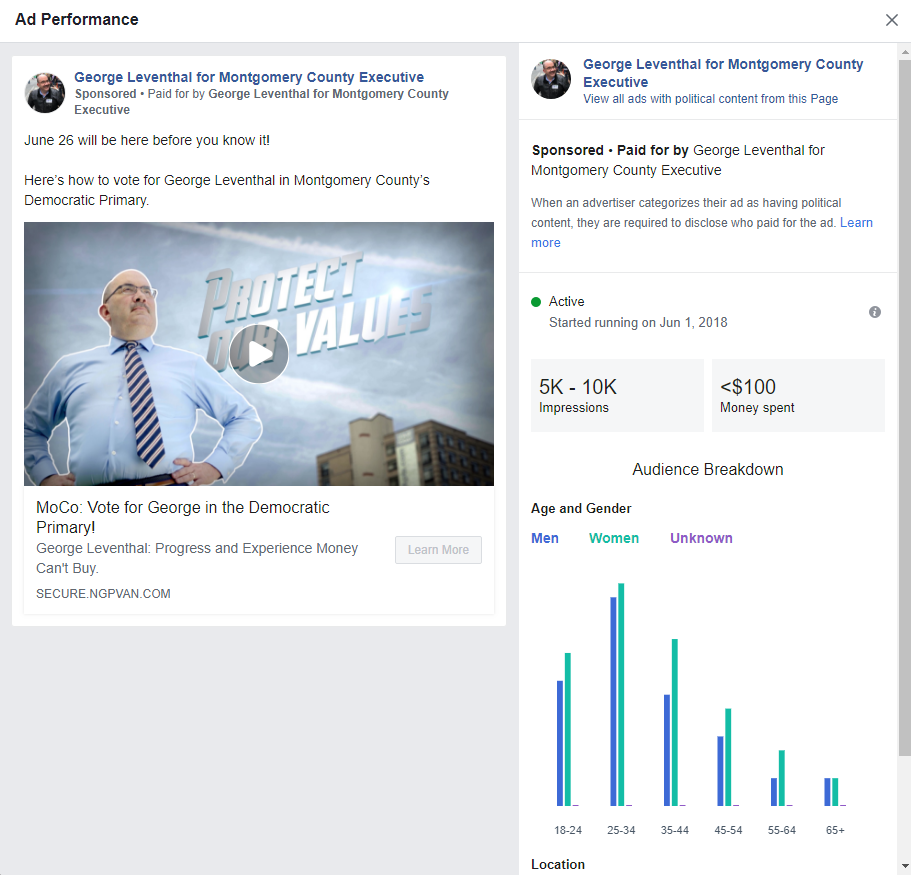Click the women's bar for ages 25-34
This screenshot has height=875, width=911.
click(621, 694)
